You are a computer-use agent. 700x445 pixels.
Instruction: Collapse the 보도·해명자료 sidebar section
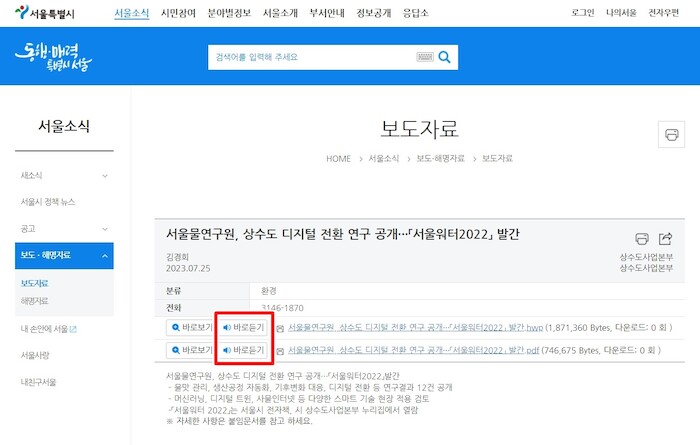105,256
